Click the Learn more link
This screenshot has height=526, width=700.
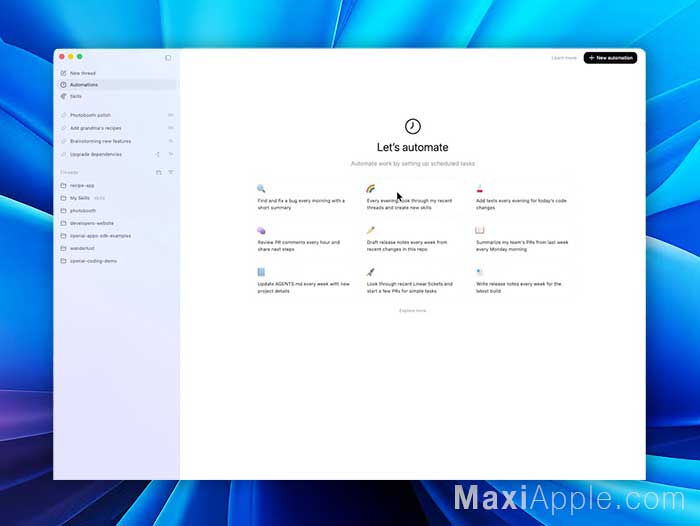pos(564,58)
